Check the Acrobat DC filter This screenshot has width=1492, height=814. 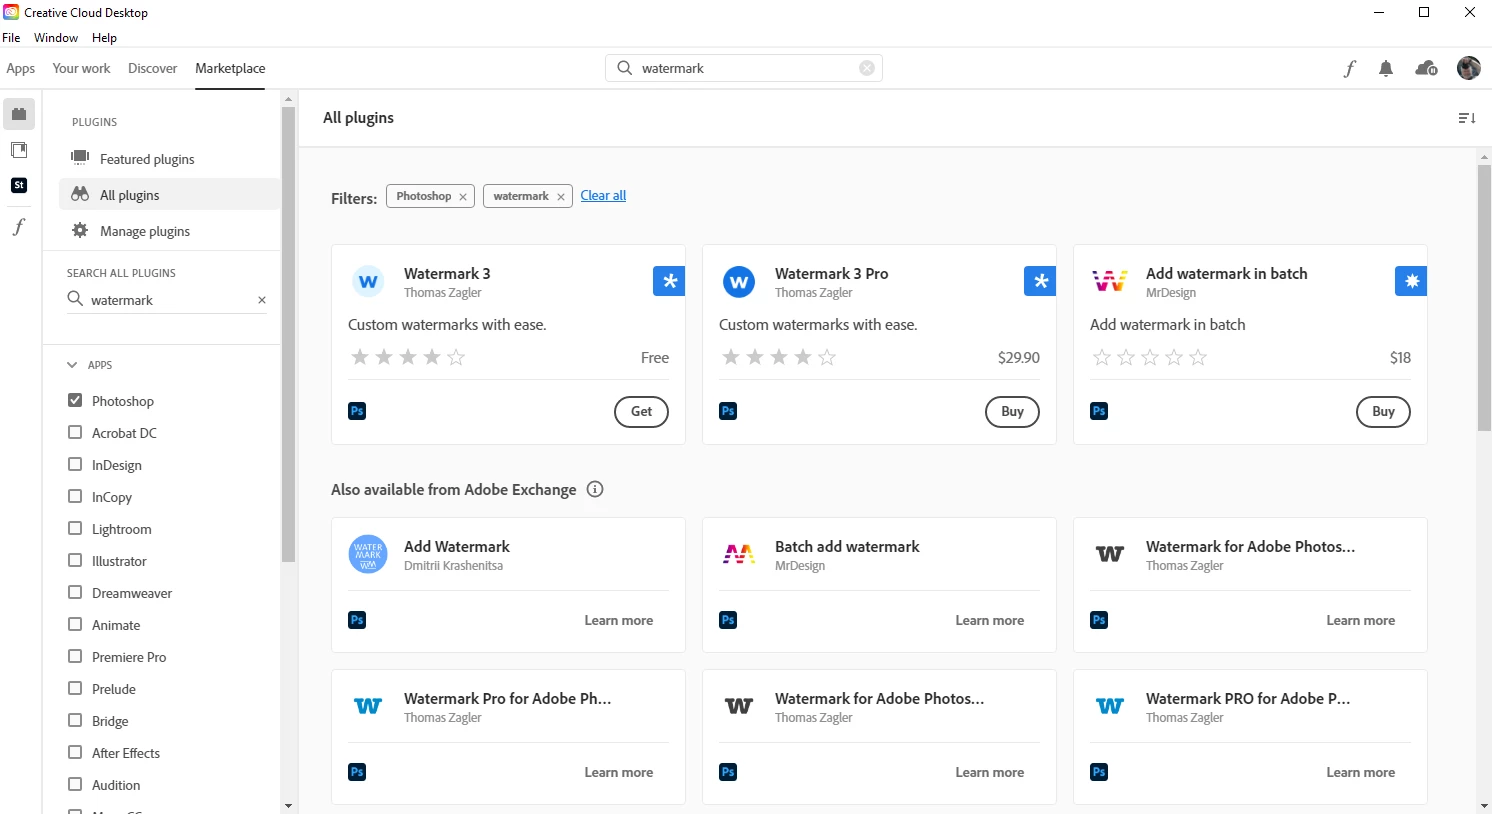click(75, 432)
